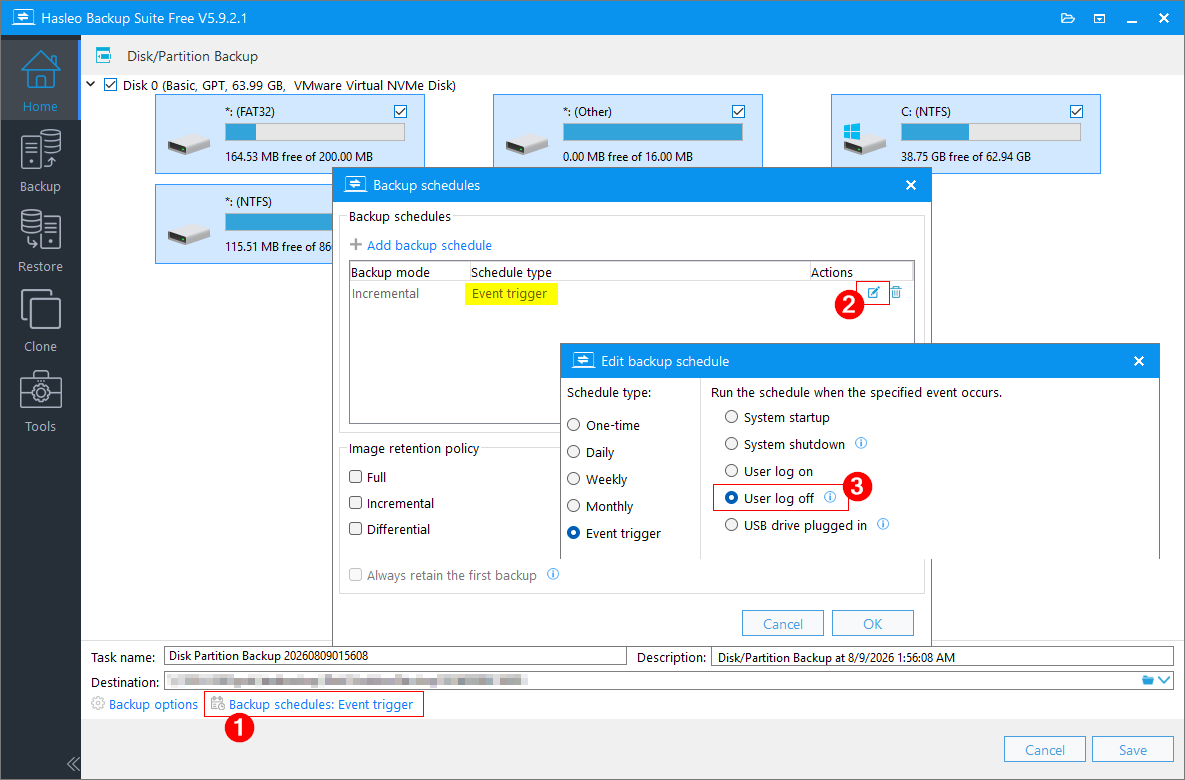Open the Backup section in sidebar
Screen dimensions: 1185x780
40,161
